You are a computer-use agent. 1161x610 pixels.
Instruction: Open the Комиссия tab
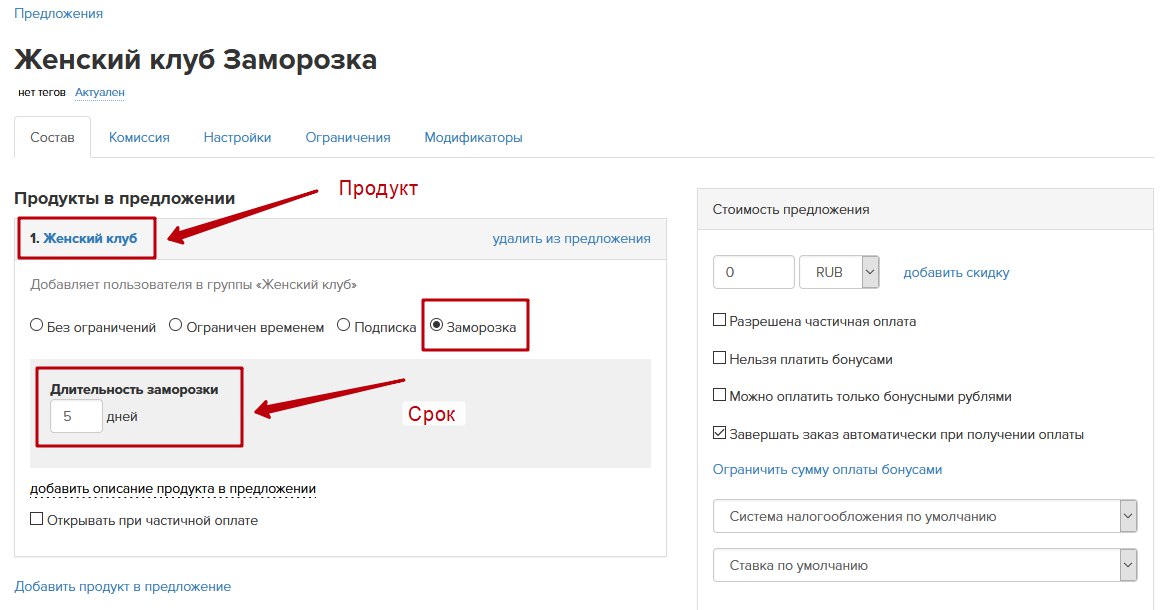click(139, 138)
